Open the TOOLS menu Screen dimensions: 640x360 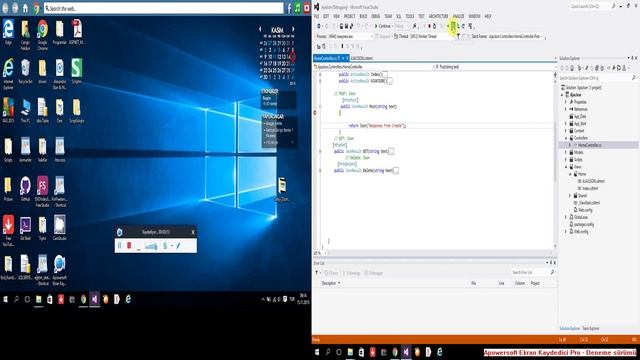pyautogui.click(x=409, y=16)
